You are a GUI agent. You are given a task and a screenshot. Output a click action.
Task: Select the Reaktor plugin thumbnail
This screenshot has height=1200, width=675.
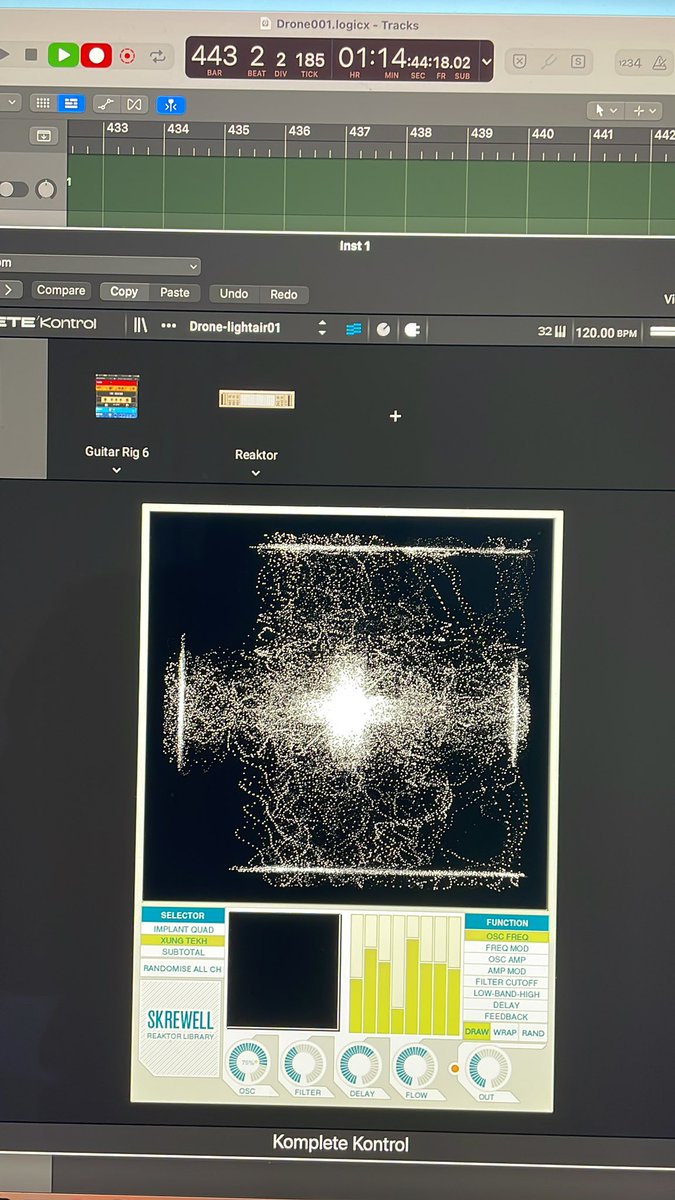click(256, 400)
